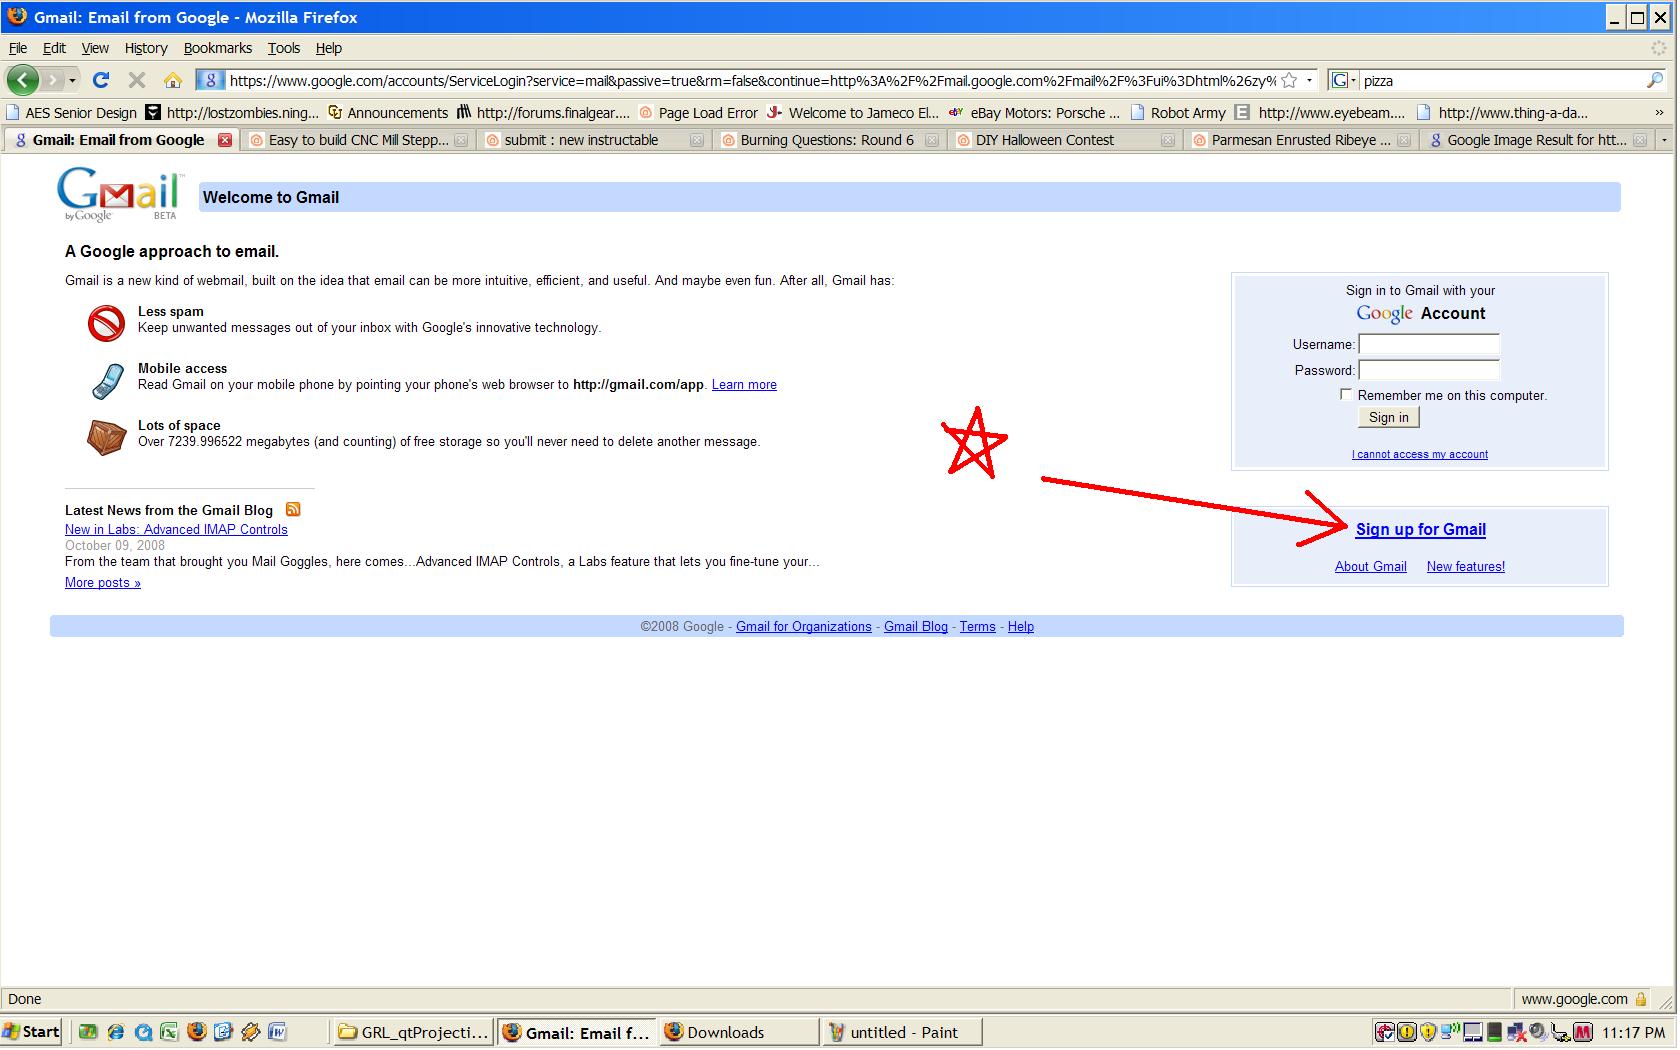Image resolution: width=1680 pixels, height=1050 pixels.
Task: Click the Gmail Blog RSS feed icon
Action: pos(293,509)
